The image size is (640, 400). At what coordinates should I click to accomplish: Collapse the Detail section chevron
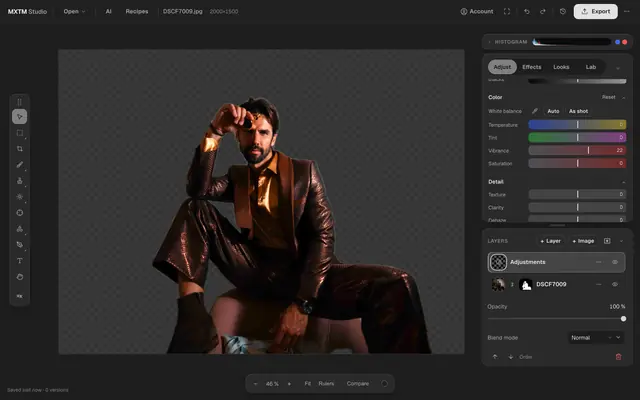624,182
